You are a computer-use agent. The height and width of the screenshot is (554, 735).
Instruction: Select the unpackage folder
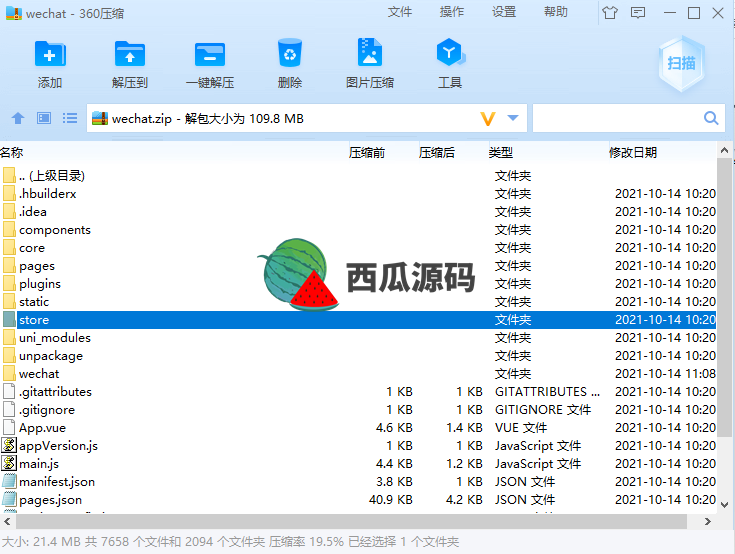pyautogui.click(x=358, y=356)
